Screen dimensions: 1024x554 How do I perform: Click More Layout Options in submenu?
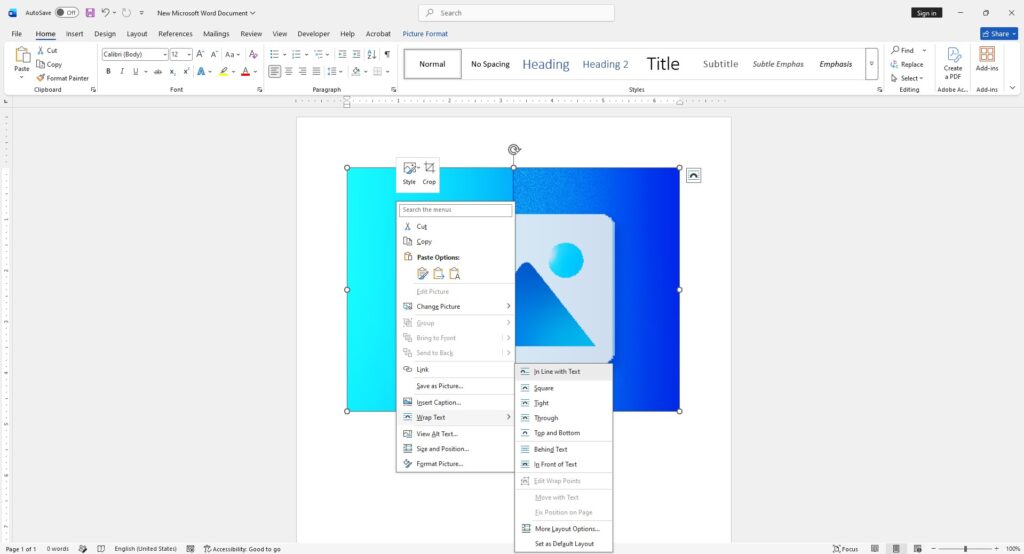pyautogui.click(x=564, y=529)
